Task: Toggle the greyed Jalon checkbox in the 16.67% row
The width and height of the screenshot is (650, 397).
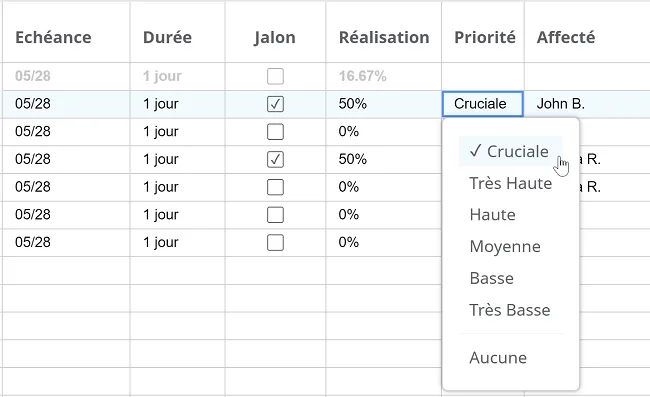Action: pos(275,76)
